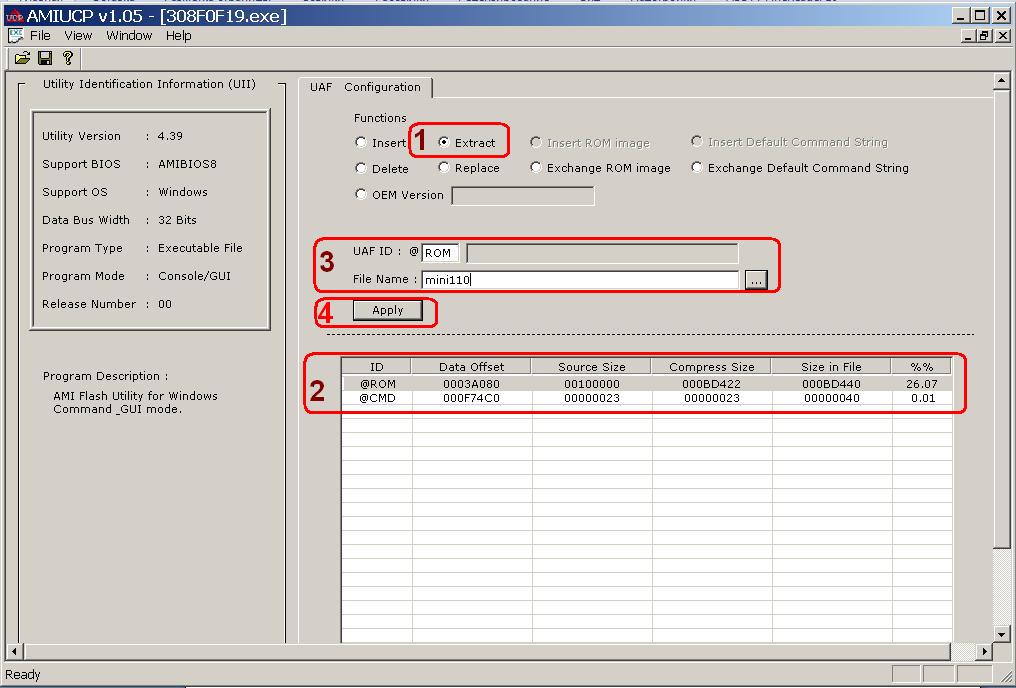Screen dimensions: 1016x688
Task: Click the document icon beside File menu
Action: [x=15, y=36]
